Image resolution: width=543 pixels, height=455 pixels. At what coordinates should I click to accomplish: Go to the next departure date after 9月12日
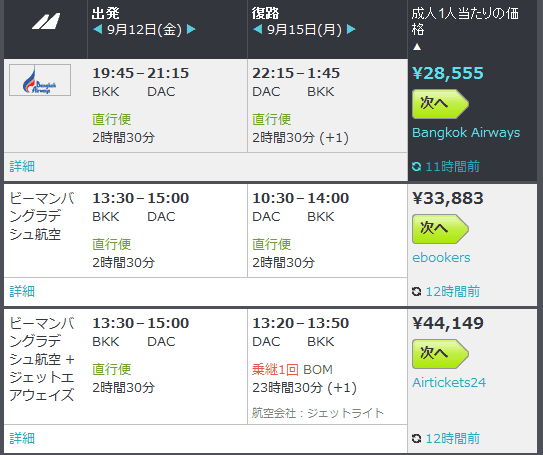(191, 29)
